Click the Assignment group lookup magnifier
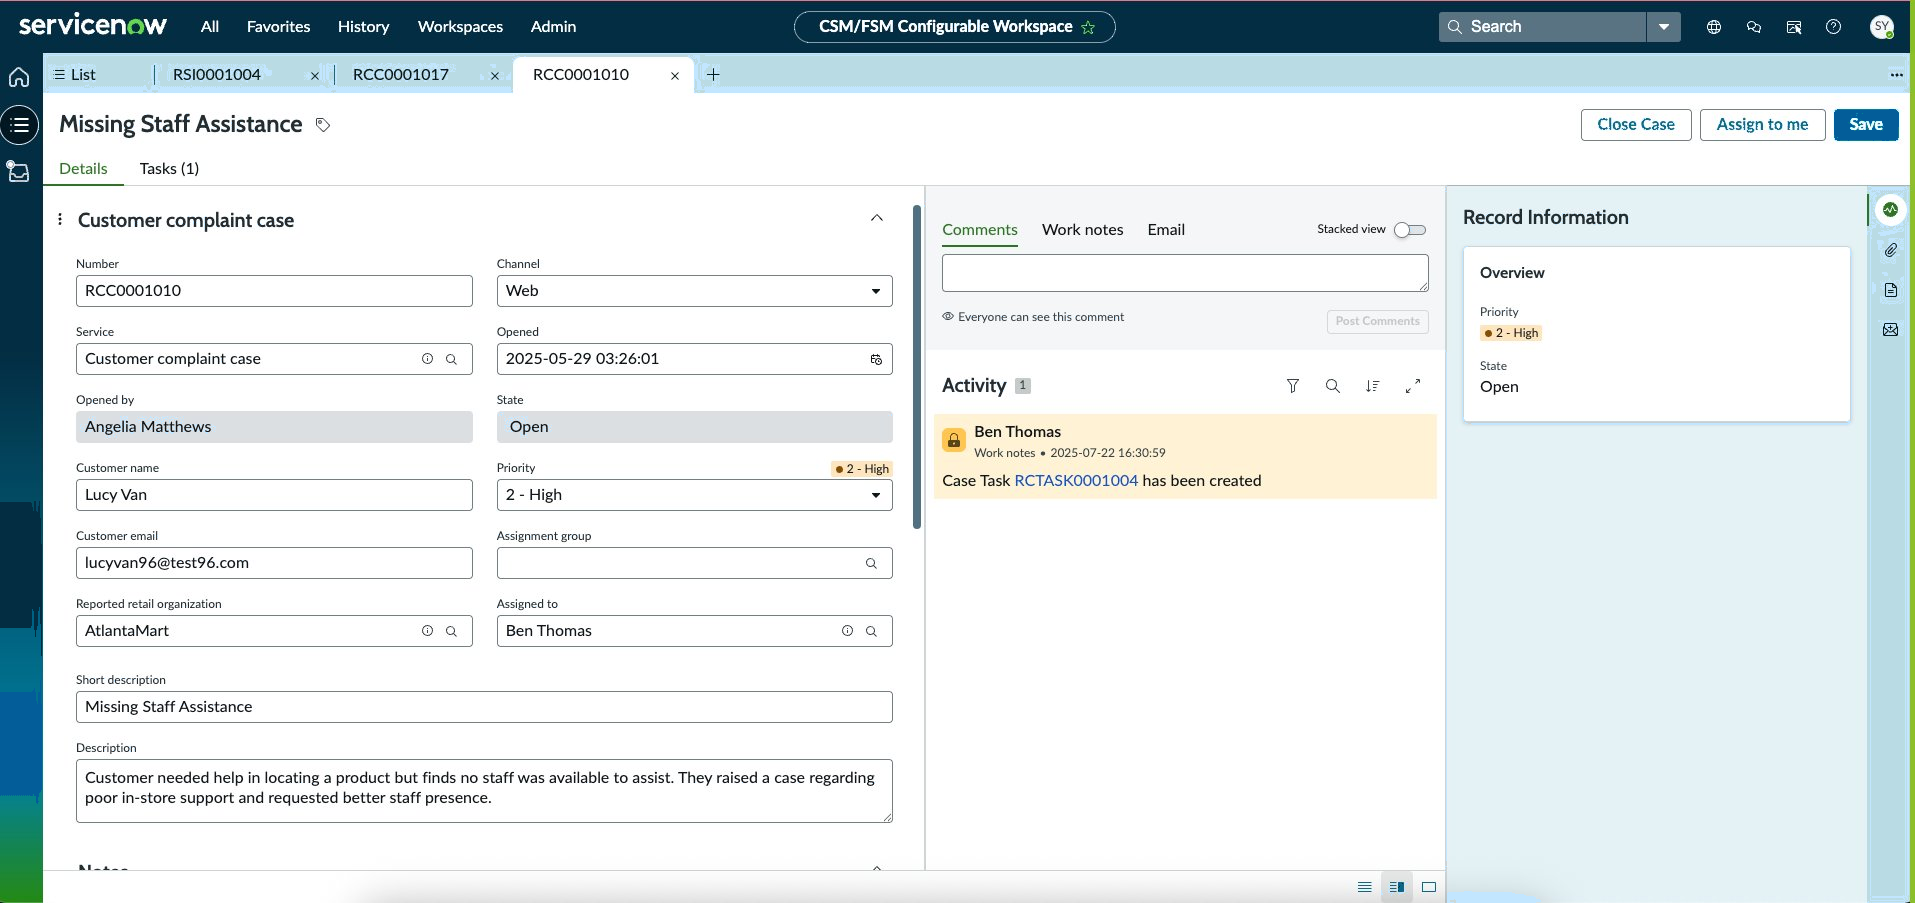1915x903 pixels. coord(871,563)
